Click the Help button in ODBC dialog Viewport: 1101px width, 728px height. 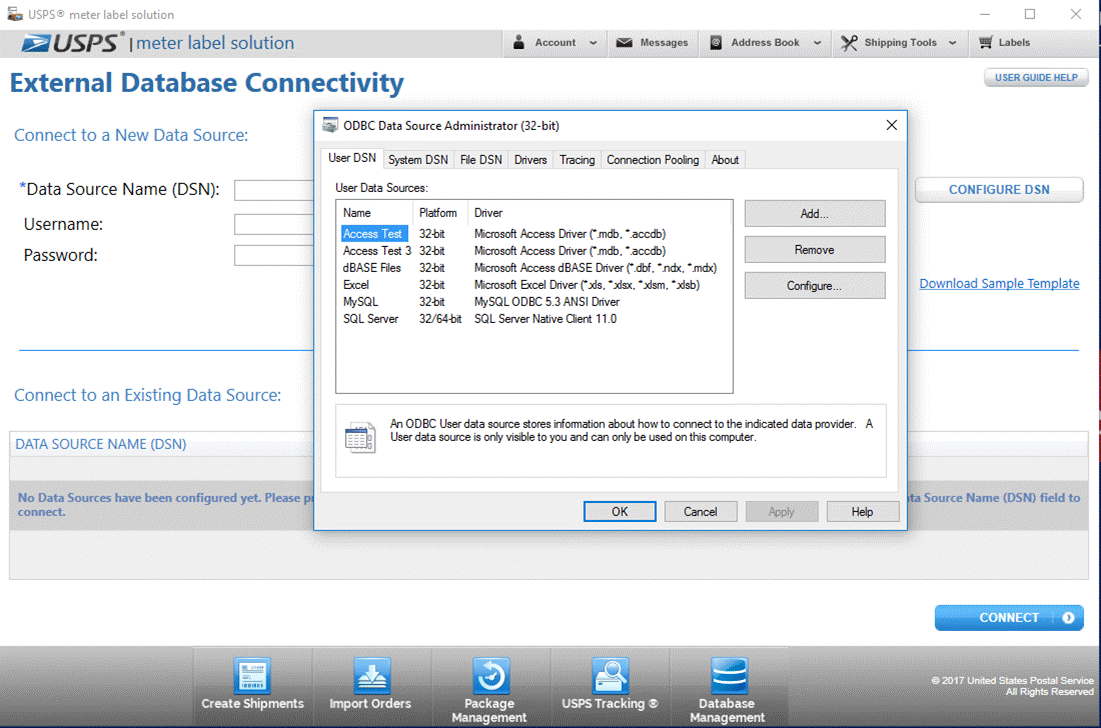click(862, 512)
